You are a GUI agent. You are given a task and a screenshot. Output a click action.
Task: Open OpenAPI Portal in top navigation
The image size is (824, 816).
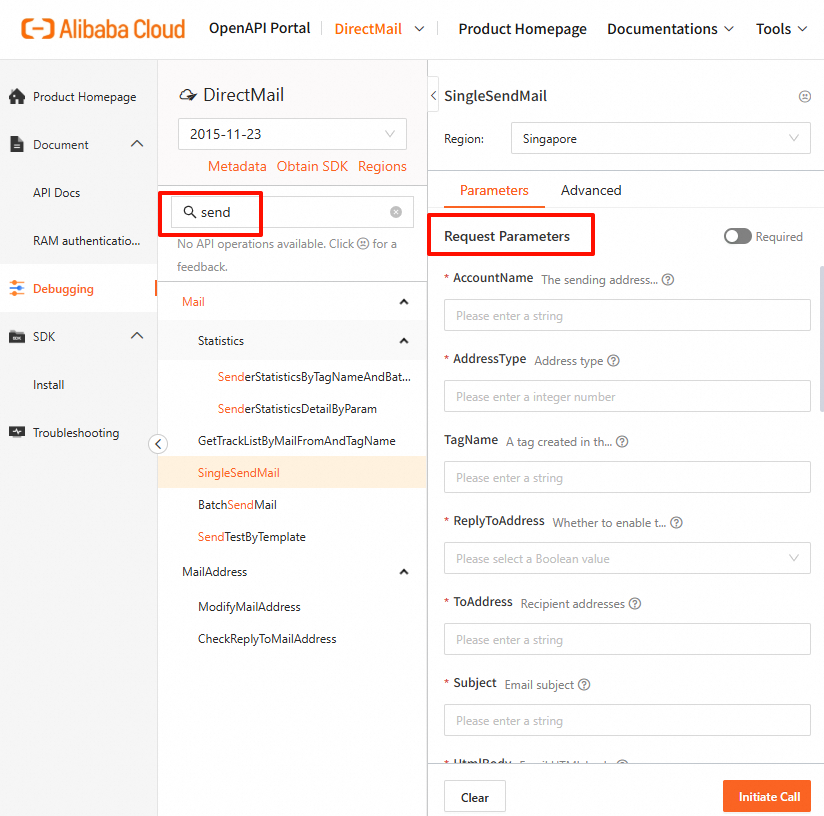(260, 28)
